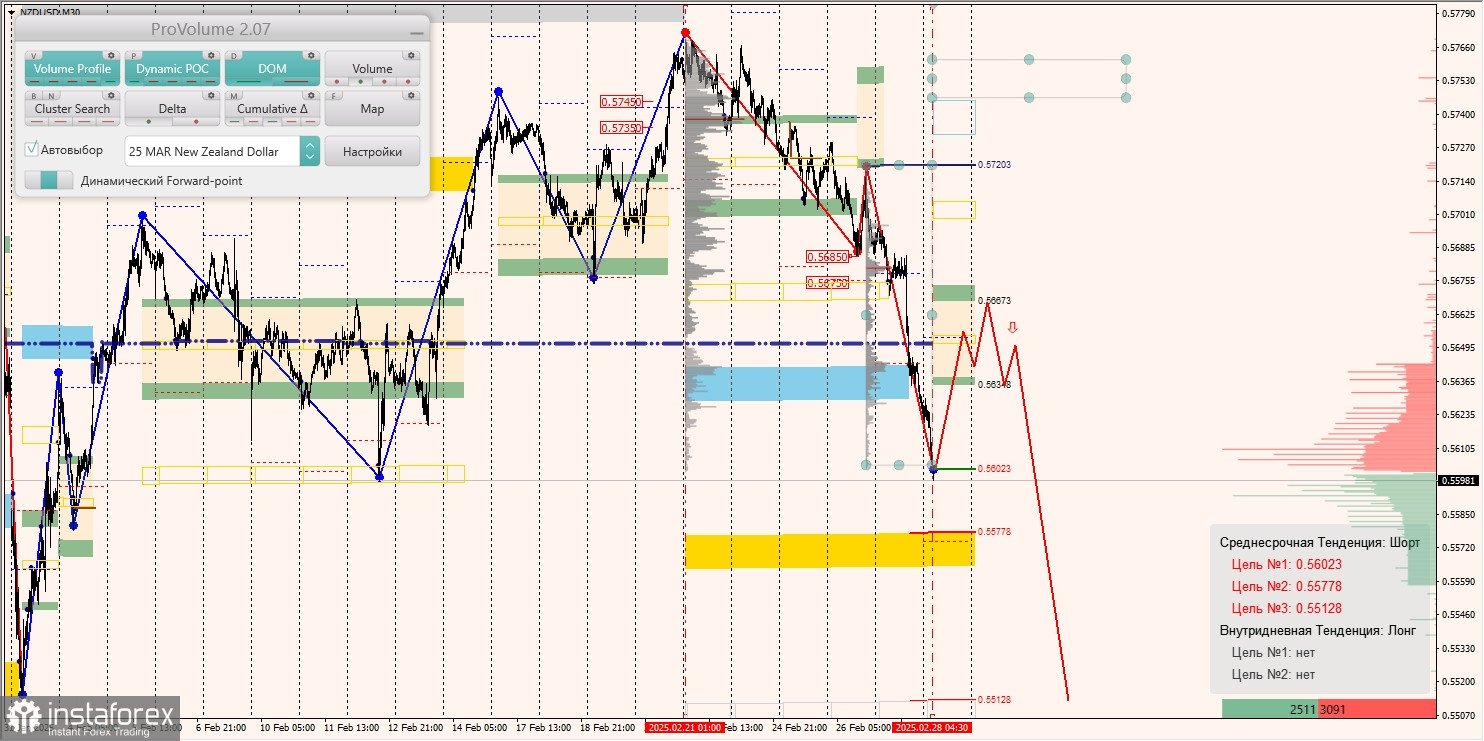
Task: Enable the Cluster Search indicator
Action: tap(72, 109)
